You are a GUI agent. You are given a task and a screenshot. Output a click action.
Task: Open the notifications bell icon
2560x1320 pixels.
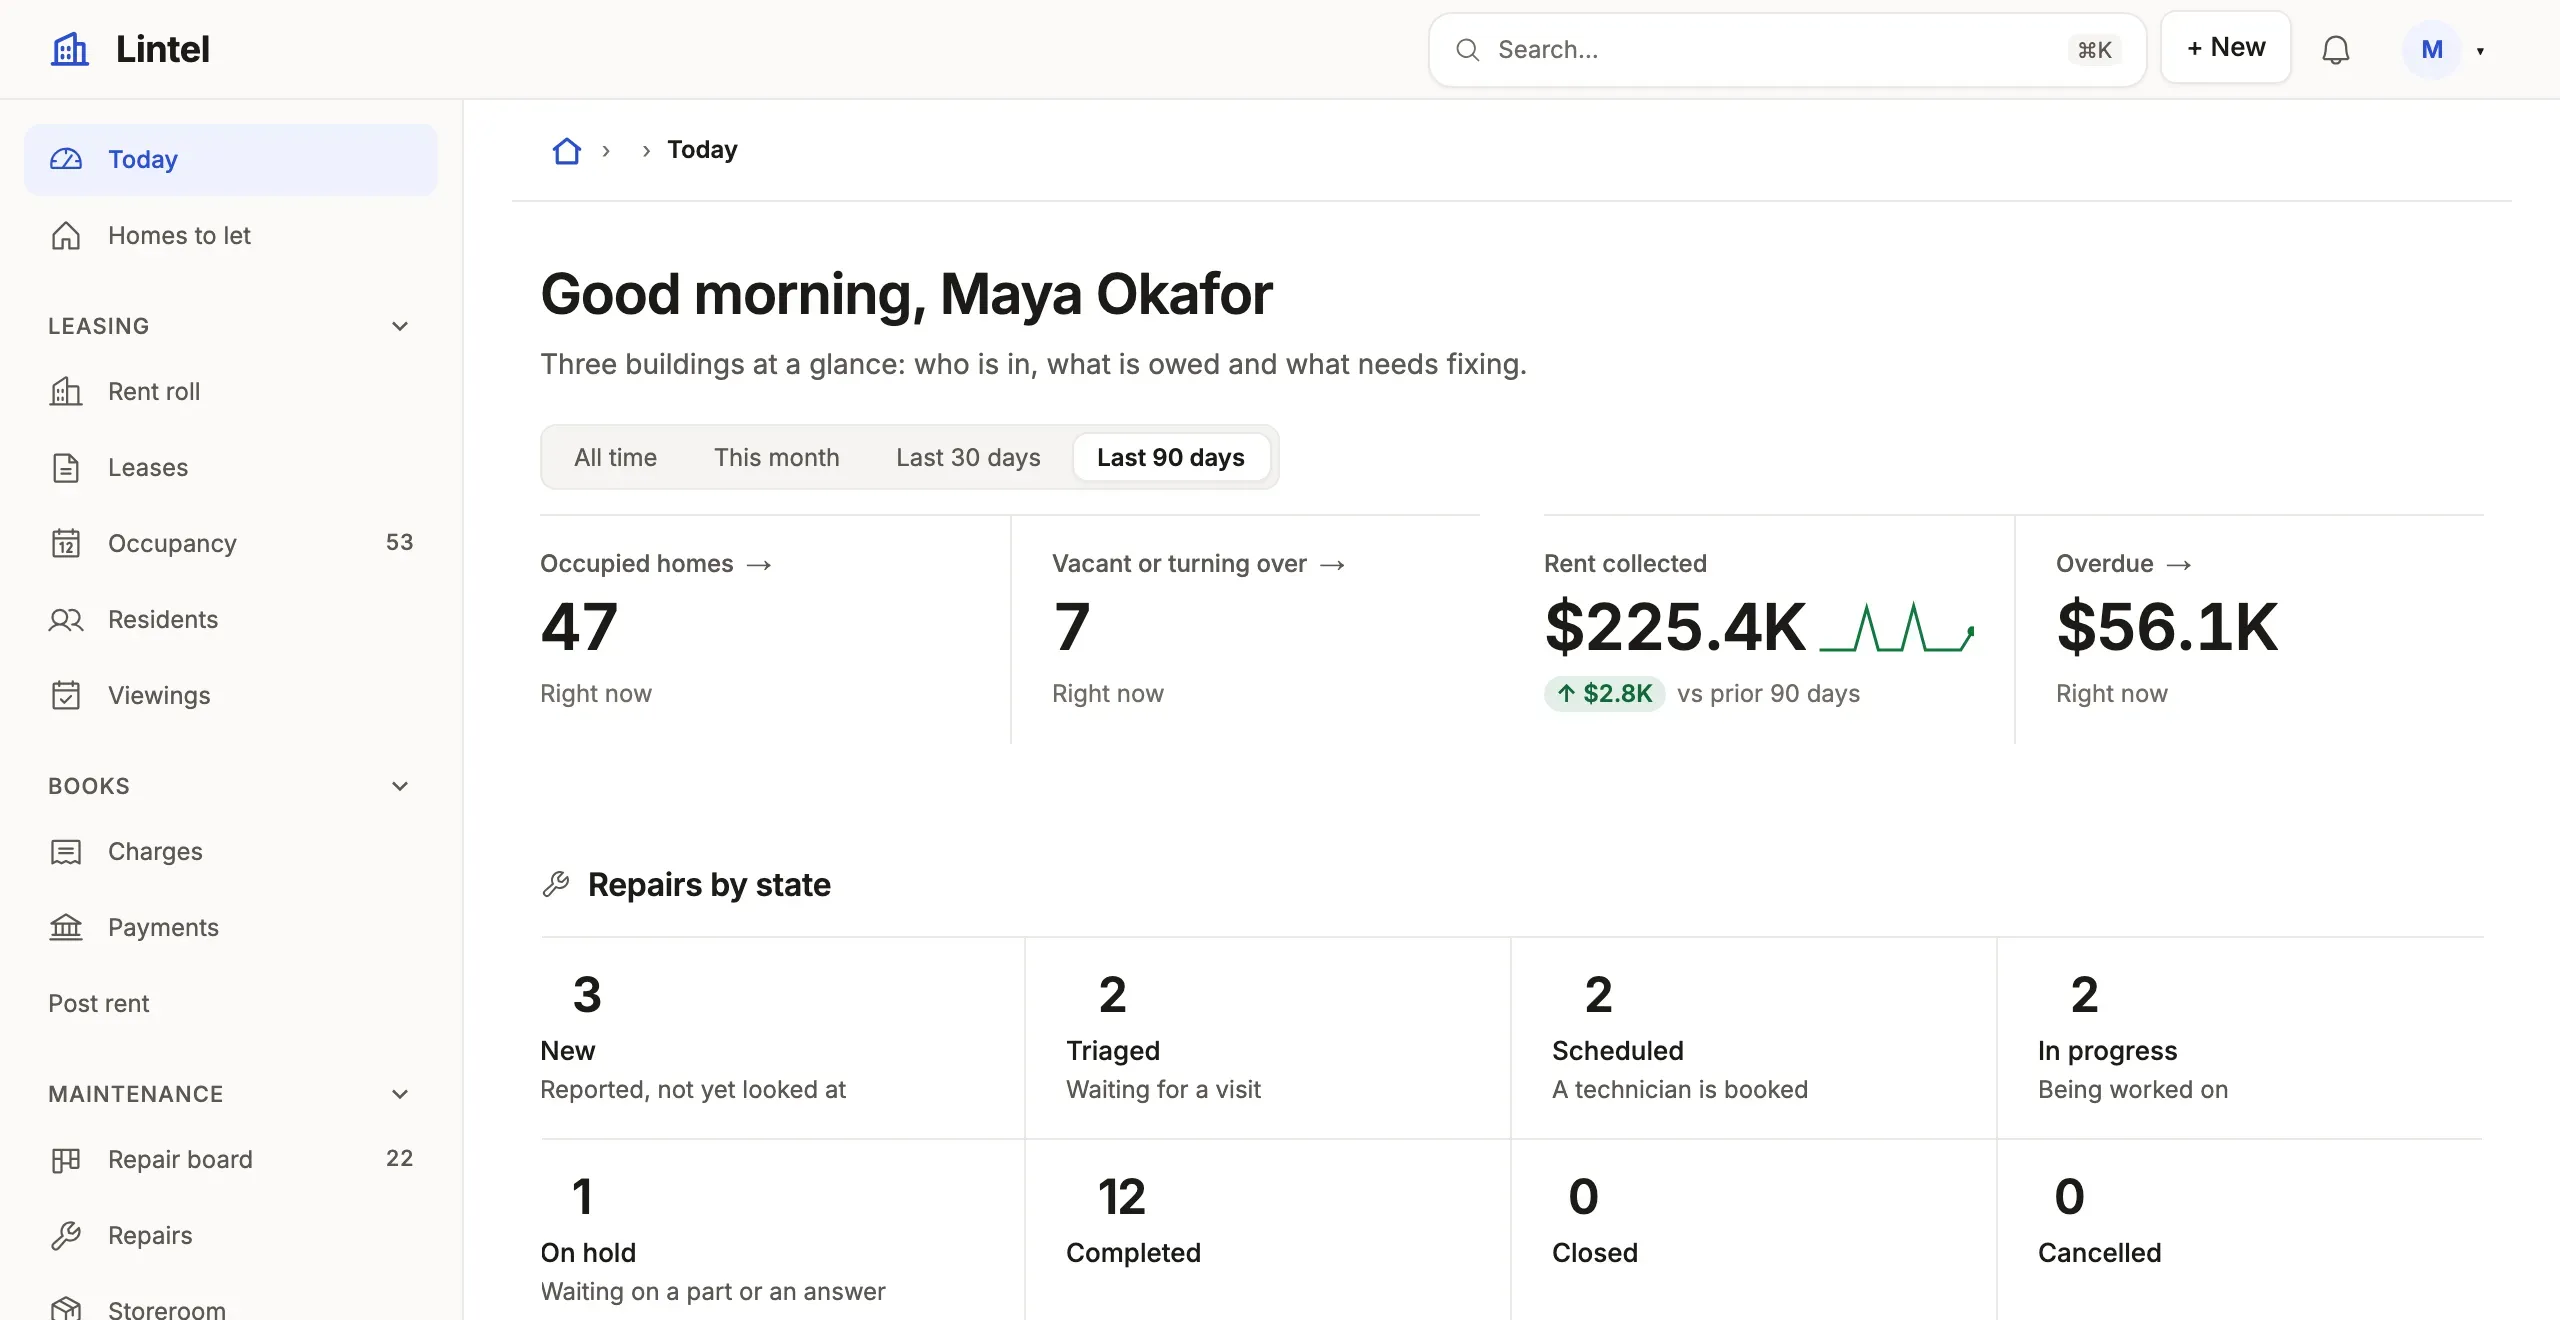(2335, 49)
